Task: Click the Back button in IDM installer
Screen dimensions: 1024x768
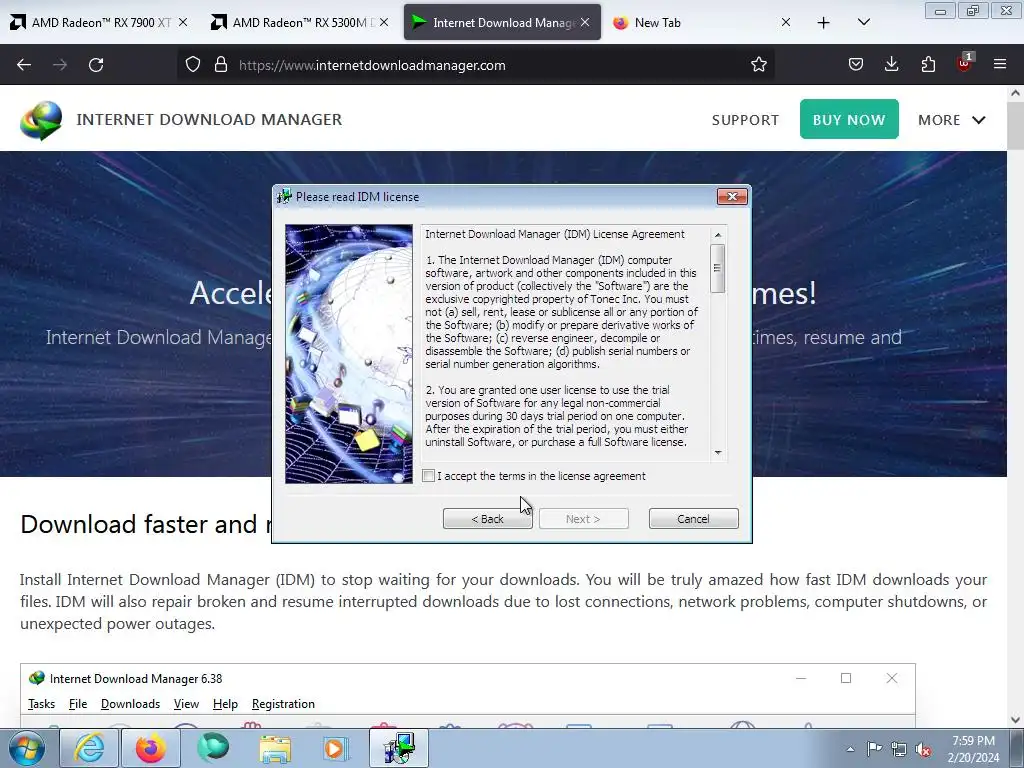Action: coord(487,519)
